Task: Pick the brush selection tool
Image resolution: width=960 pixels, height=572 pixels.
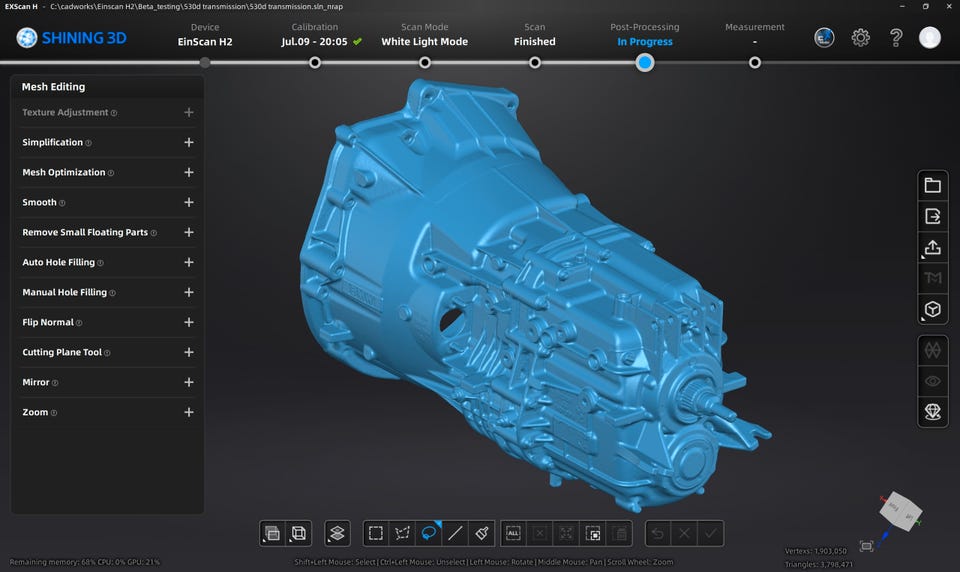Action: point(481,533)
